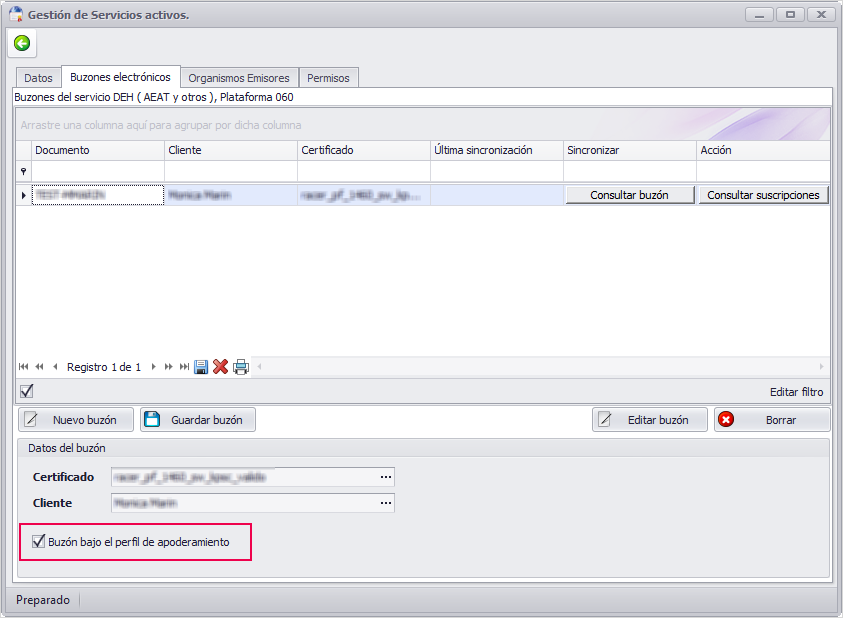Go to previous record arrow

pyautogui.click(x=55, y=367)
